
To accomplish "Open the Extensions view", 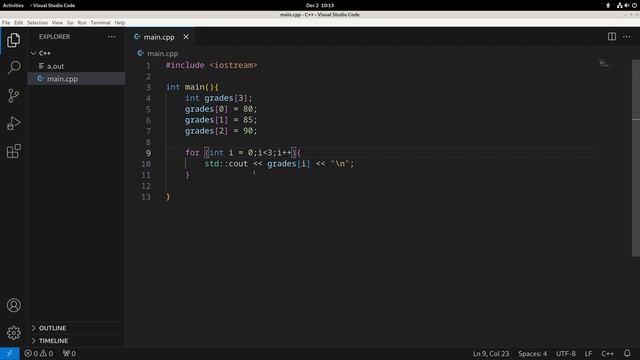I will pyautogui.click(x=13, y=151).
